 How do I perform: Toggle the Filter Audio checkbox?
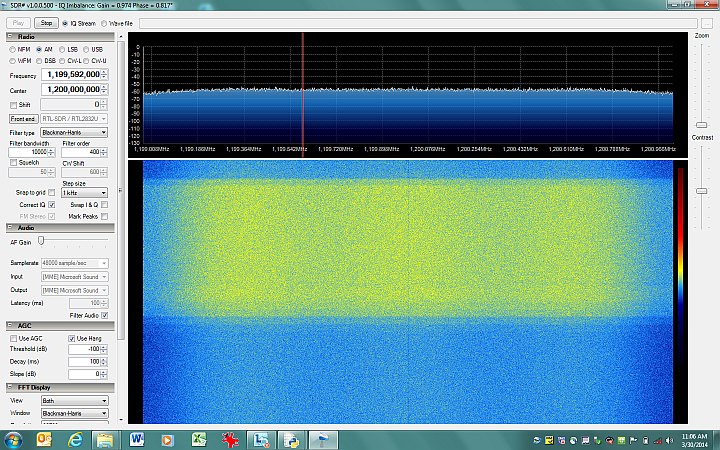(x=104, y=315)
